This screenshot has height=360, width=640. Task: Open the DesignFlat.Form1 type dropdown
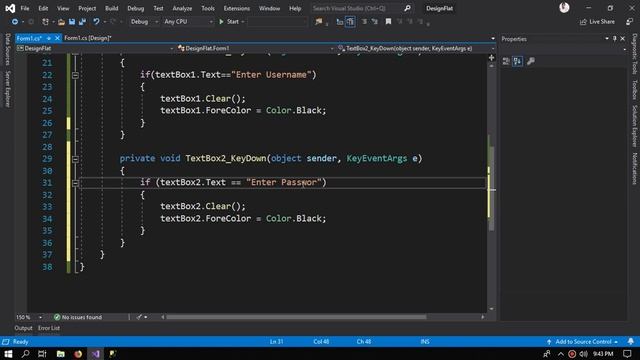[x=256, y=48]
